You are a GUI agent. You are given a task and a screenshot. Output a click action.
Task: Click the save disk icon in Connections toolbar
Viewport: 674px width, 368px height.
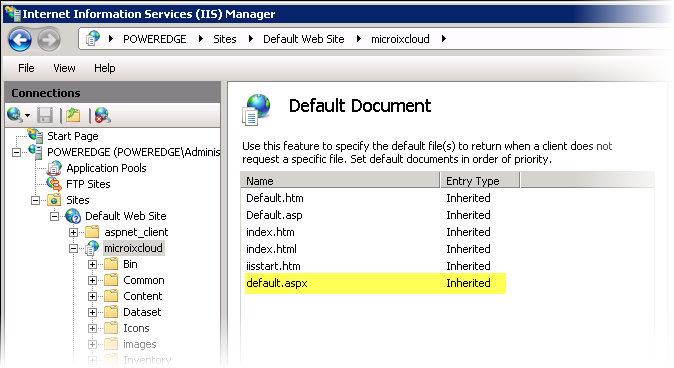(x=45, y=115)
